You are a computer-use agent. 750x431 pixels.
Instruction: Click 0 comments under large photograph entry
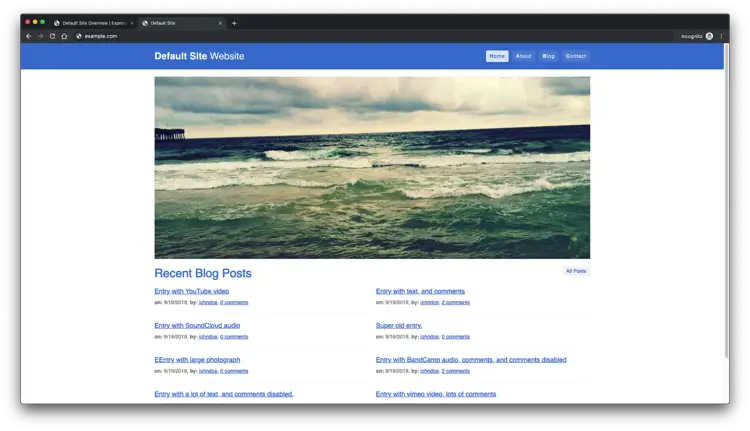pos(234,371)
